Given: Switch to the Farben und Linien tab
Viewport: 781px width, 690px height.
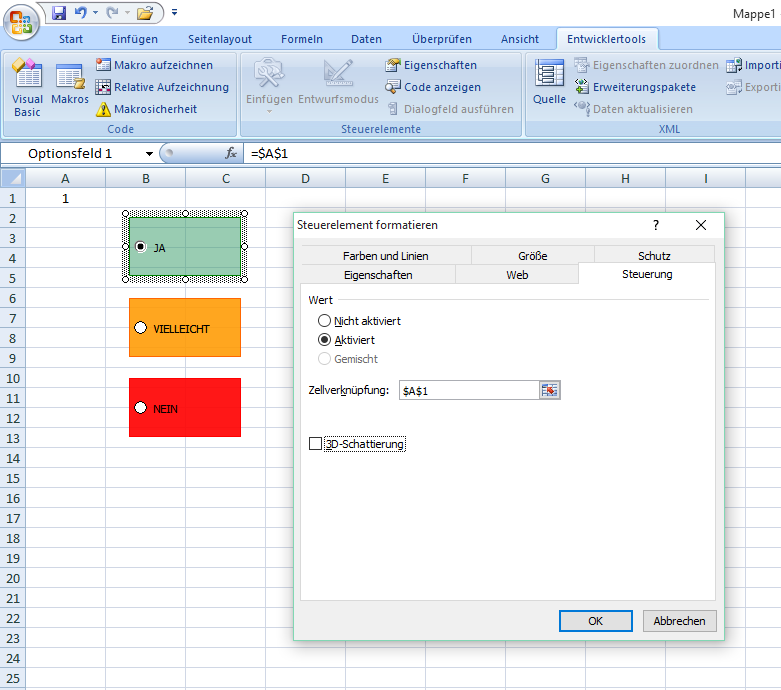Looking at the screenshot, I should click(385, 255).
